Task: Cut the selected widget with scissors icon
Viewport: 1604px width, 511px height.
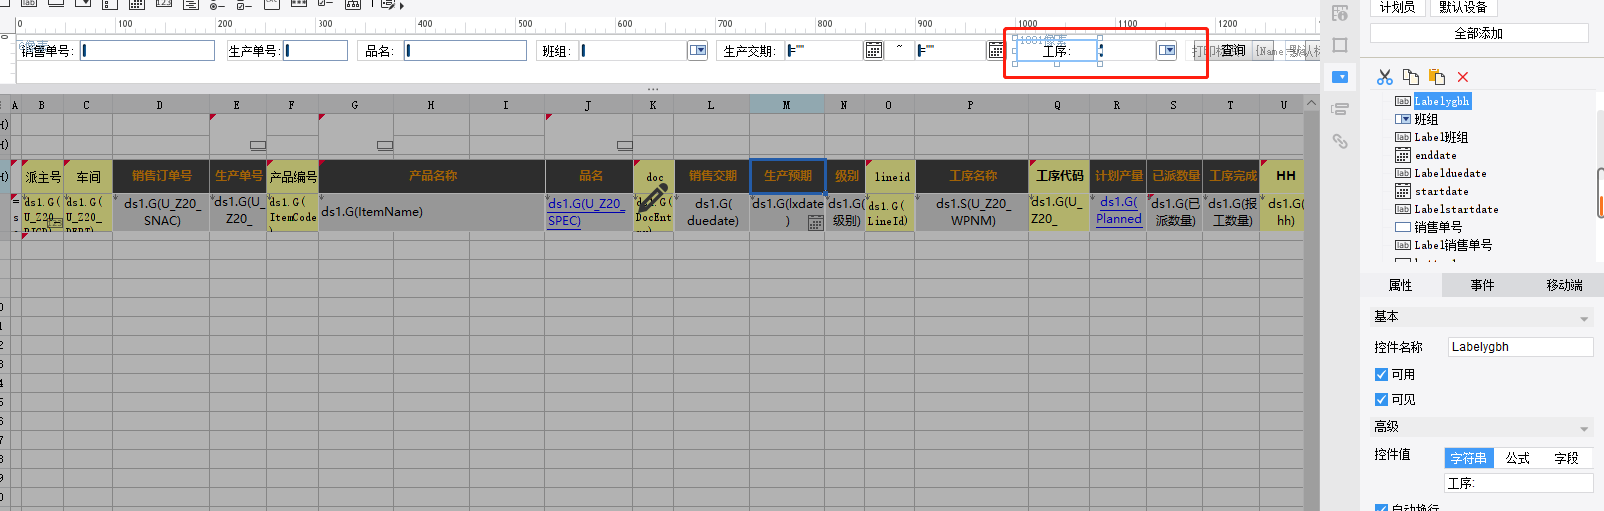Action: click(1384, 77)
